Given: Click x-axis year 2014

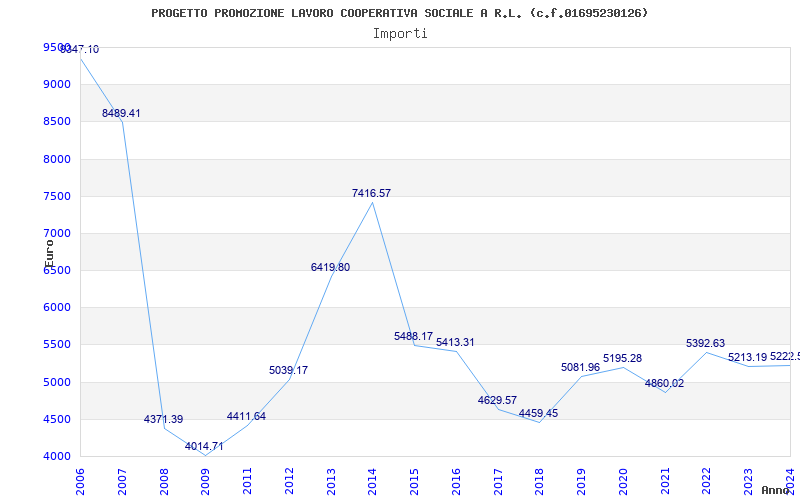Looking at the screenshot, I should pos(372,482).
